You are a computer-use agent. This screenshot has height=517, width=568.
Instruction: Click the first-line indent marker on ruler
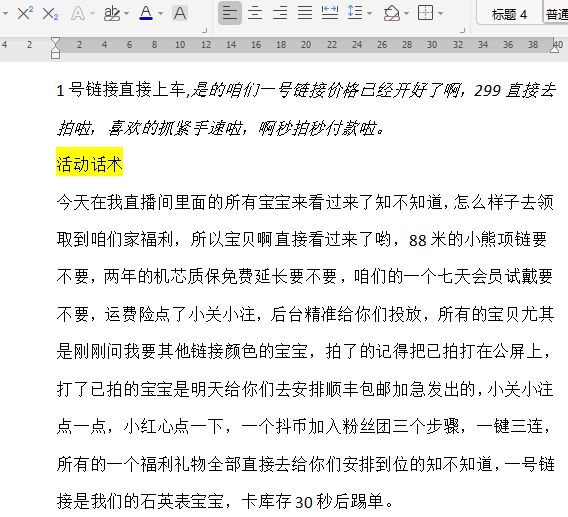click(55, 41)
